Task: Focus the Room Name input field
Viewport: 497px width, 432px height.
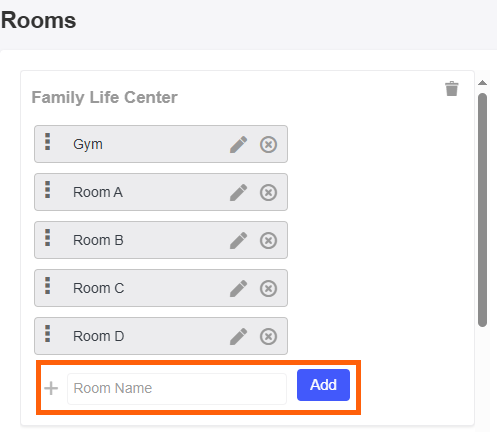Action: 177,389
